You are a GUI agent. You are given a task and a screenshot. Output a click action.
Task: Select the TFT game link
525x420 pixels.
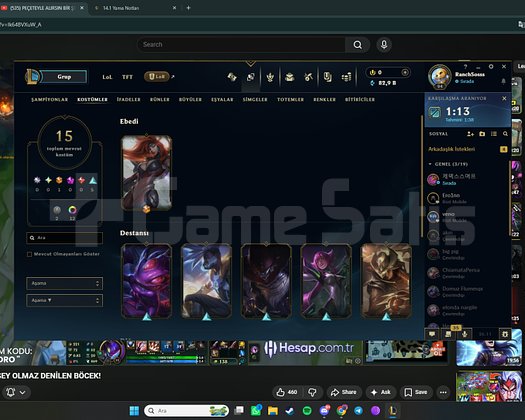(127, 77)
